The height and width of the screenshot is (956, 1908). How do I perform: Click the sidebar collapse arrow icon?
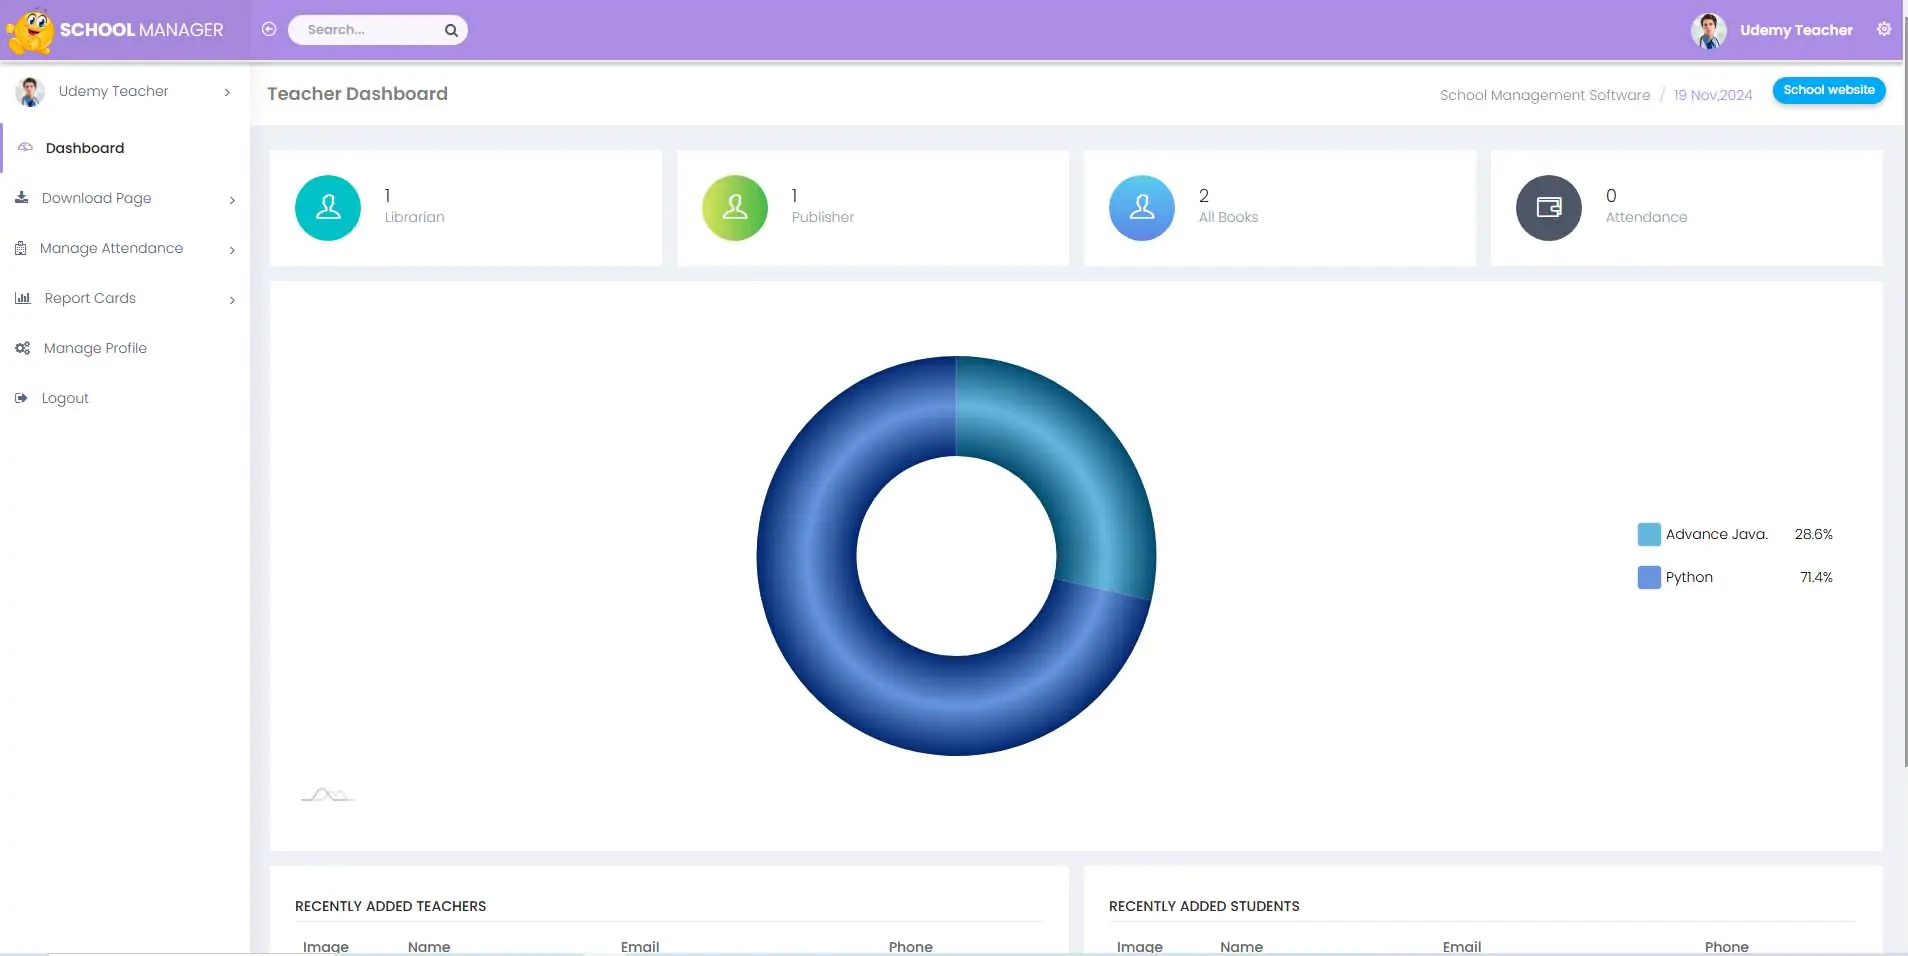[x=269, y=29]
